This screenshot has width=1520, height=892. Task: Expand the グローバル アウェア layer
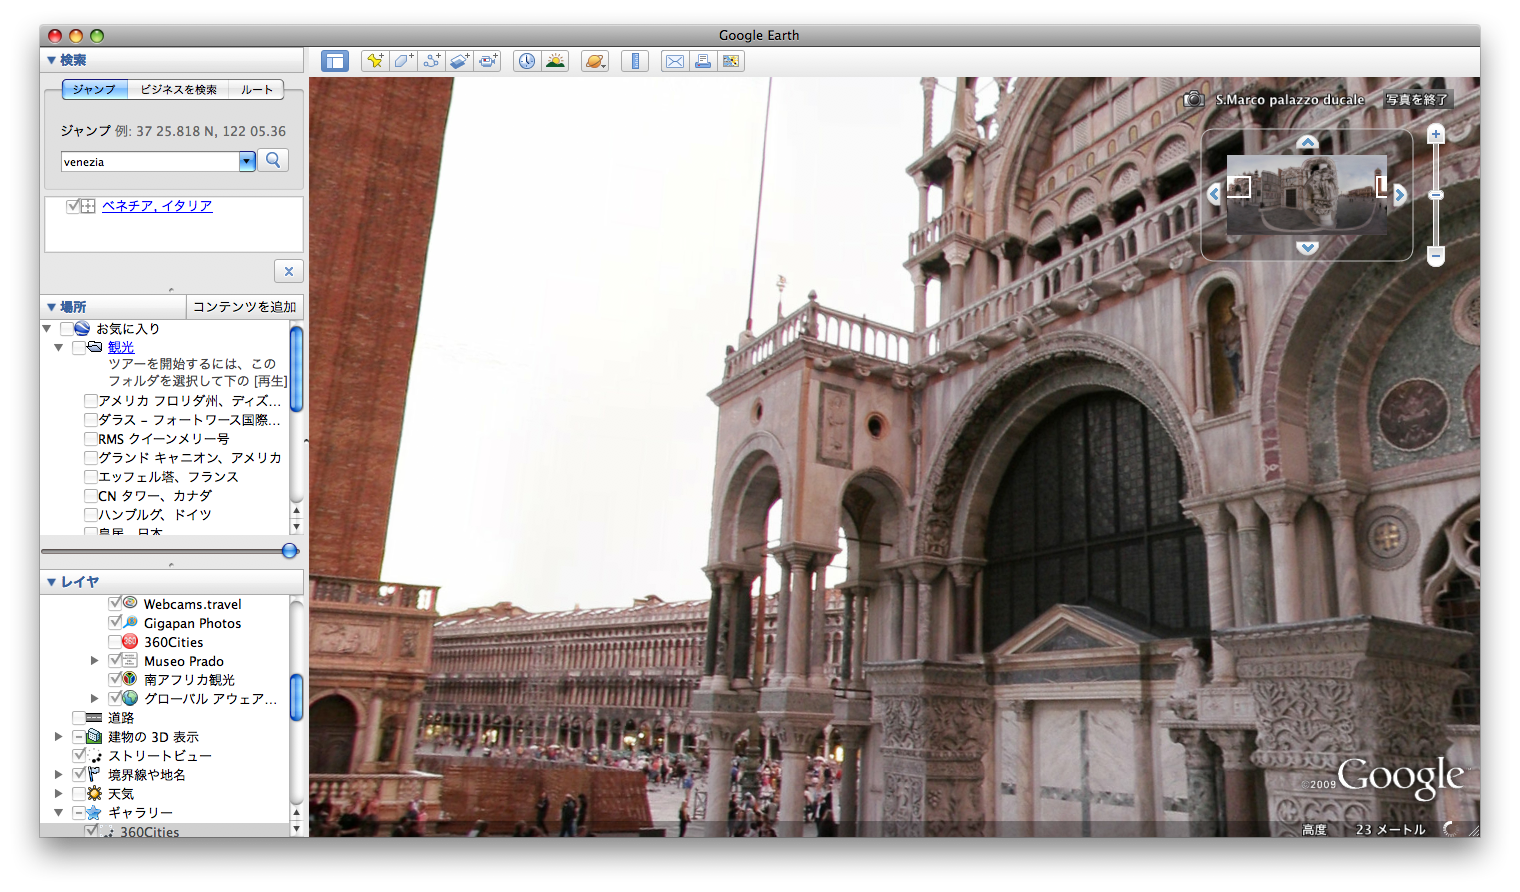point(95,698)
